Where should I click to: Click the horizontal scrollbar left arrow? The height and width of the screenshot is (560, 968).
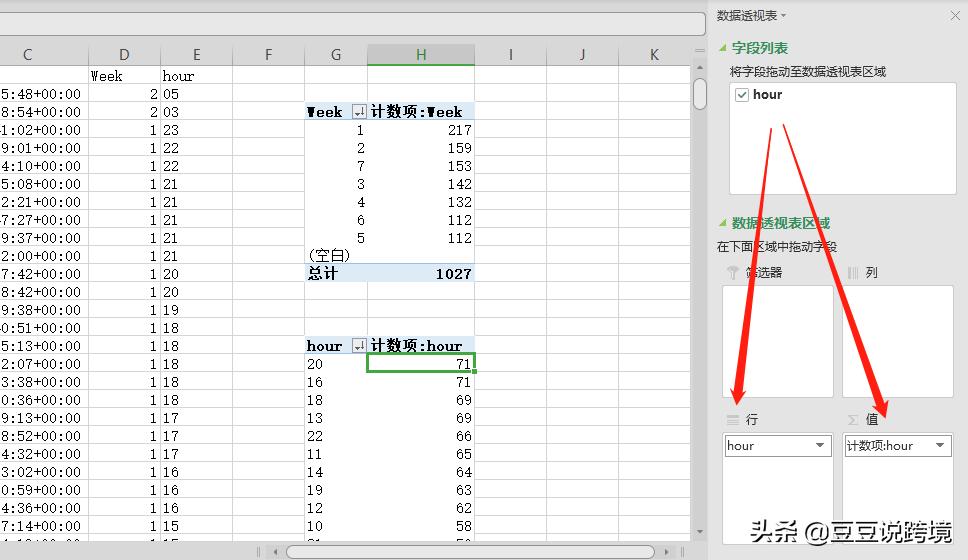pos(275,551)
